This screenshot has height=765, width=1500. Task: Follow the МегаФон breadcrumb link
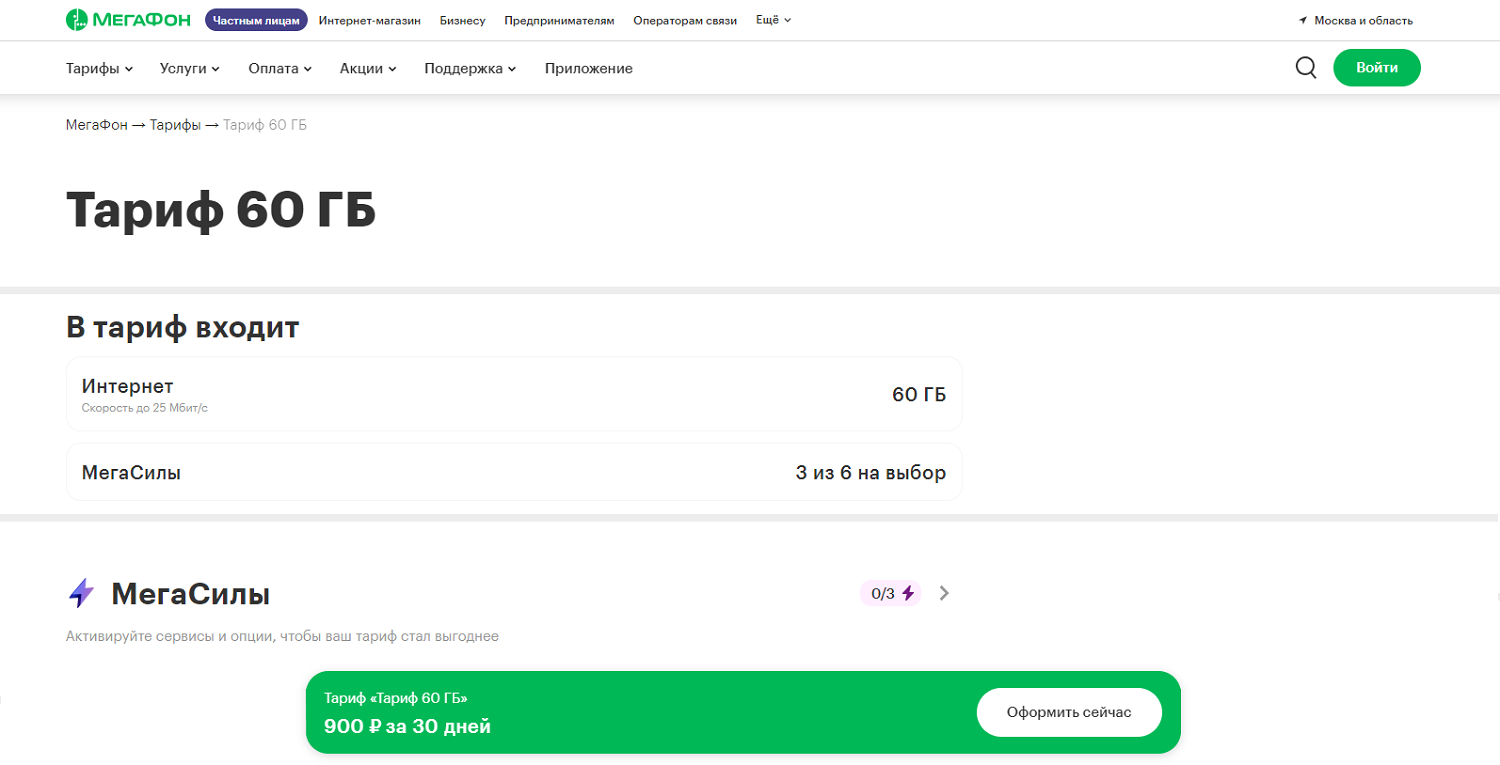pyautogui.click(x=97, y=125)
